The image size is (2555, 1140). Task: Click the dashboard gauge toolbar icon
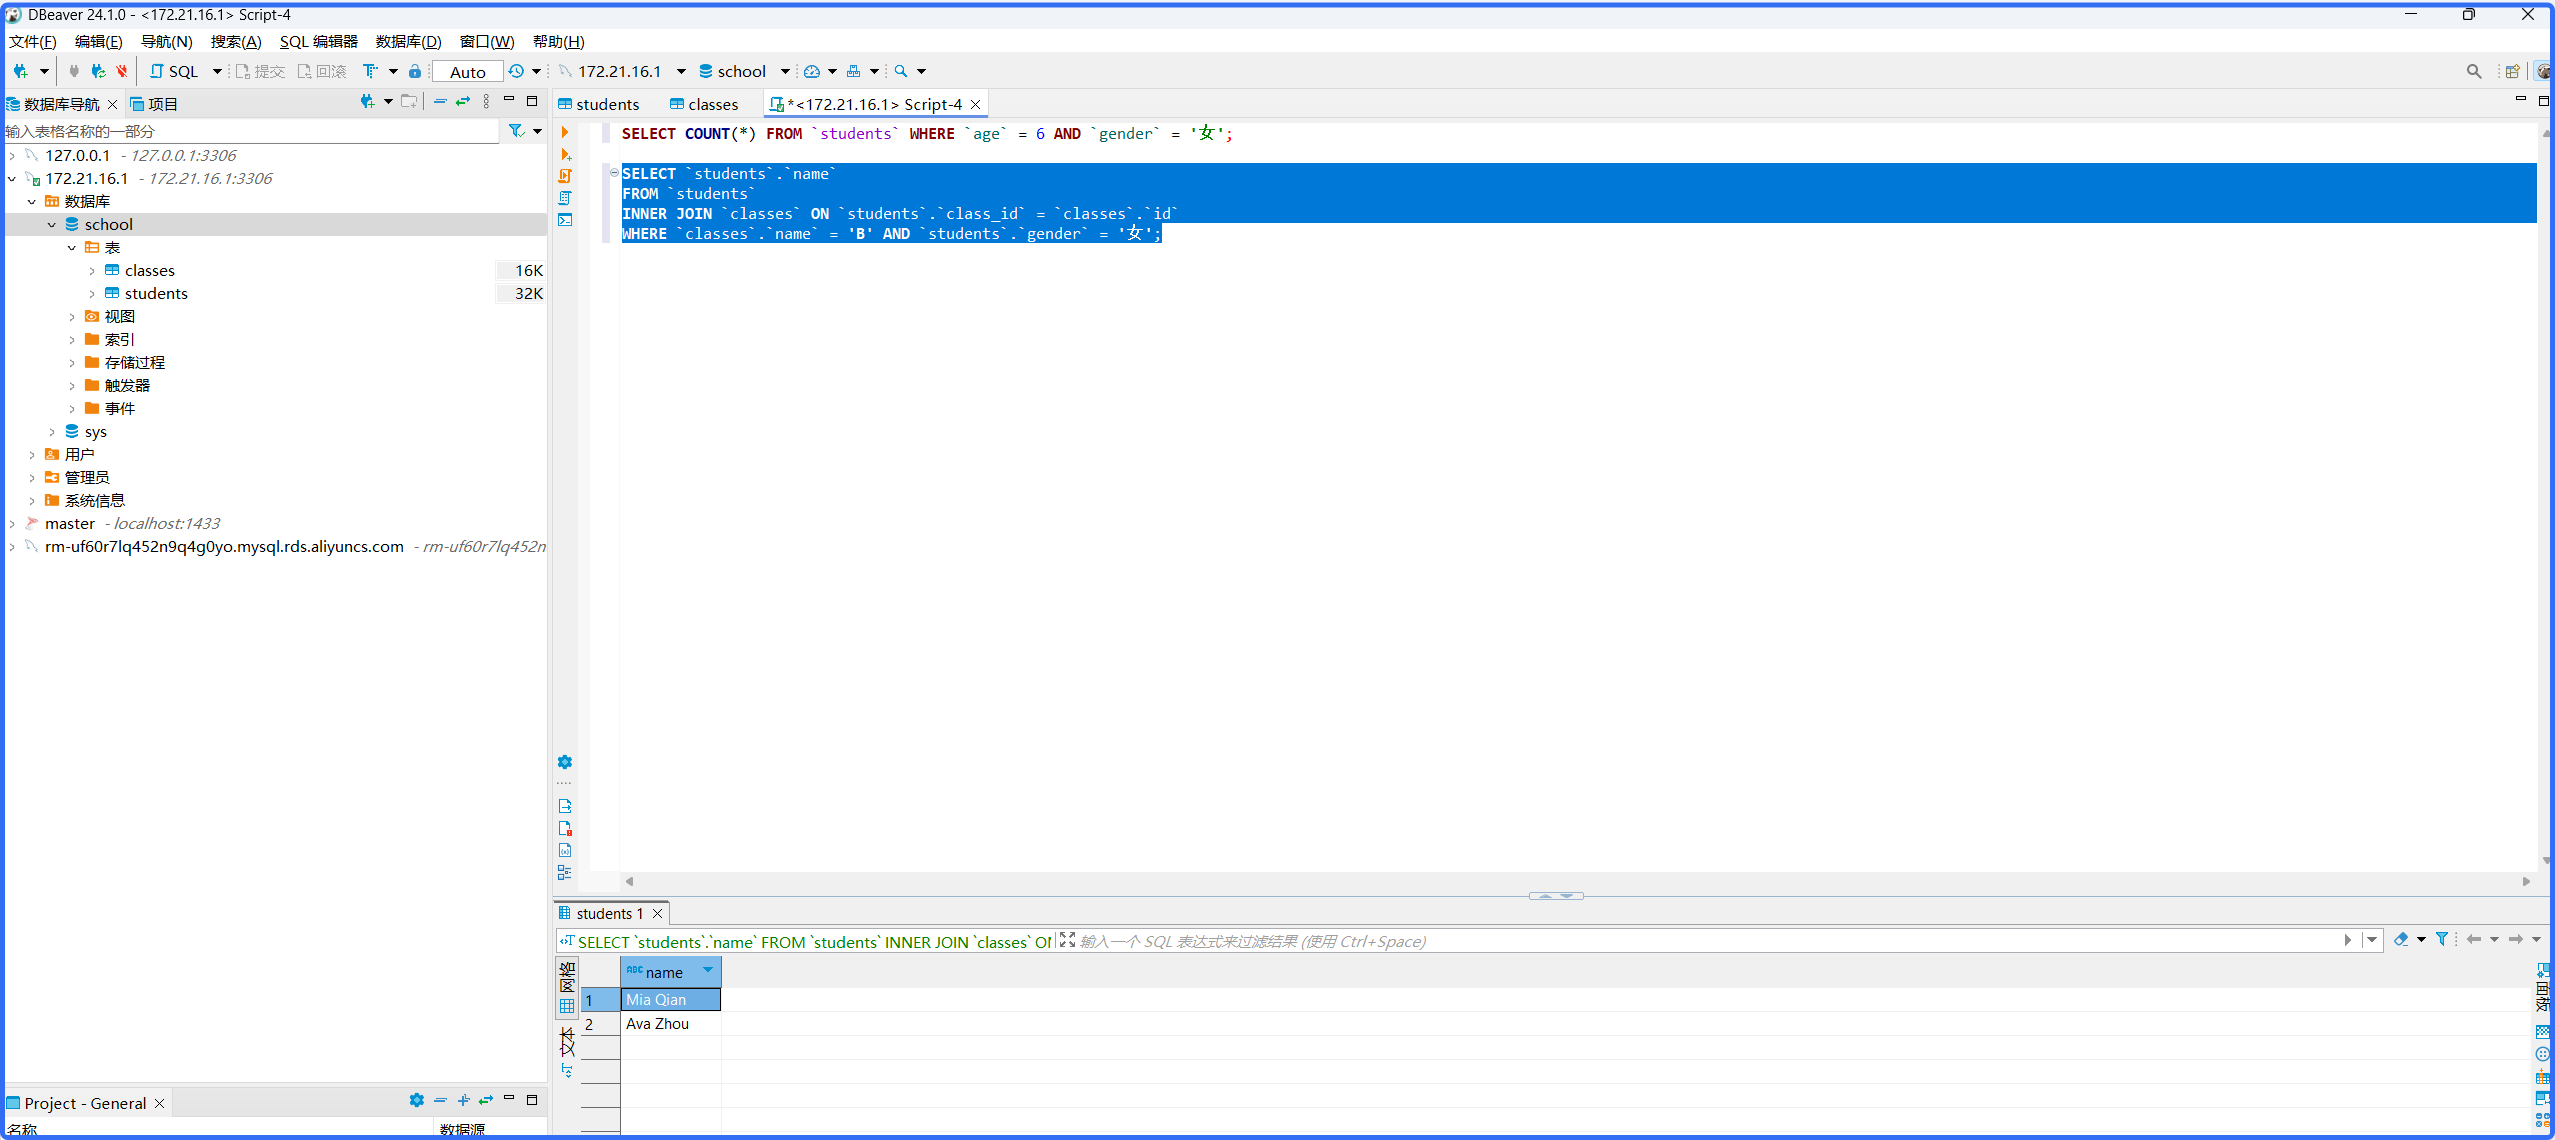[812, 71]
